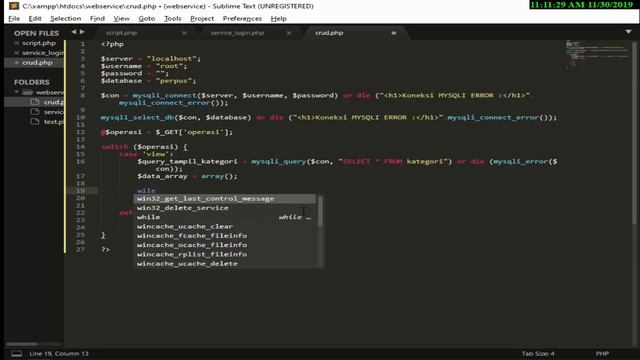
Task: Open the Edit menu
Action: pos(35,18)
